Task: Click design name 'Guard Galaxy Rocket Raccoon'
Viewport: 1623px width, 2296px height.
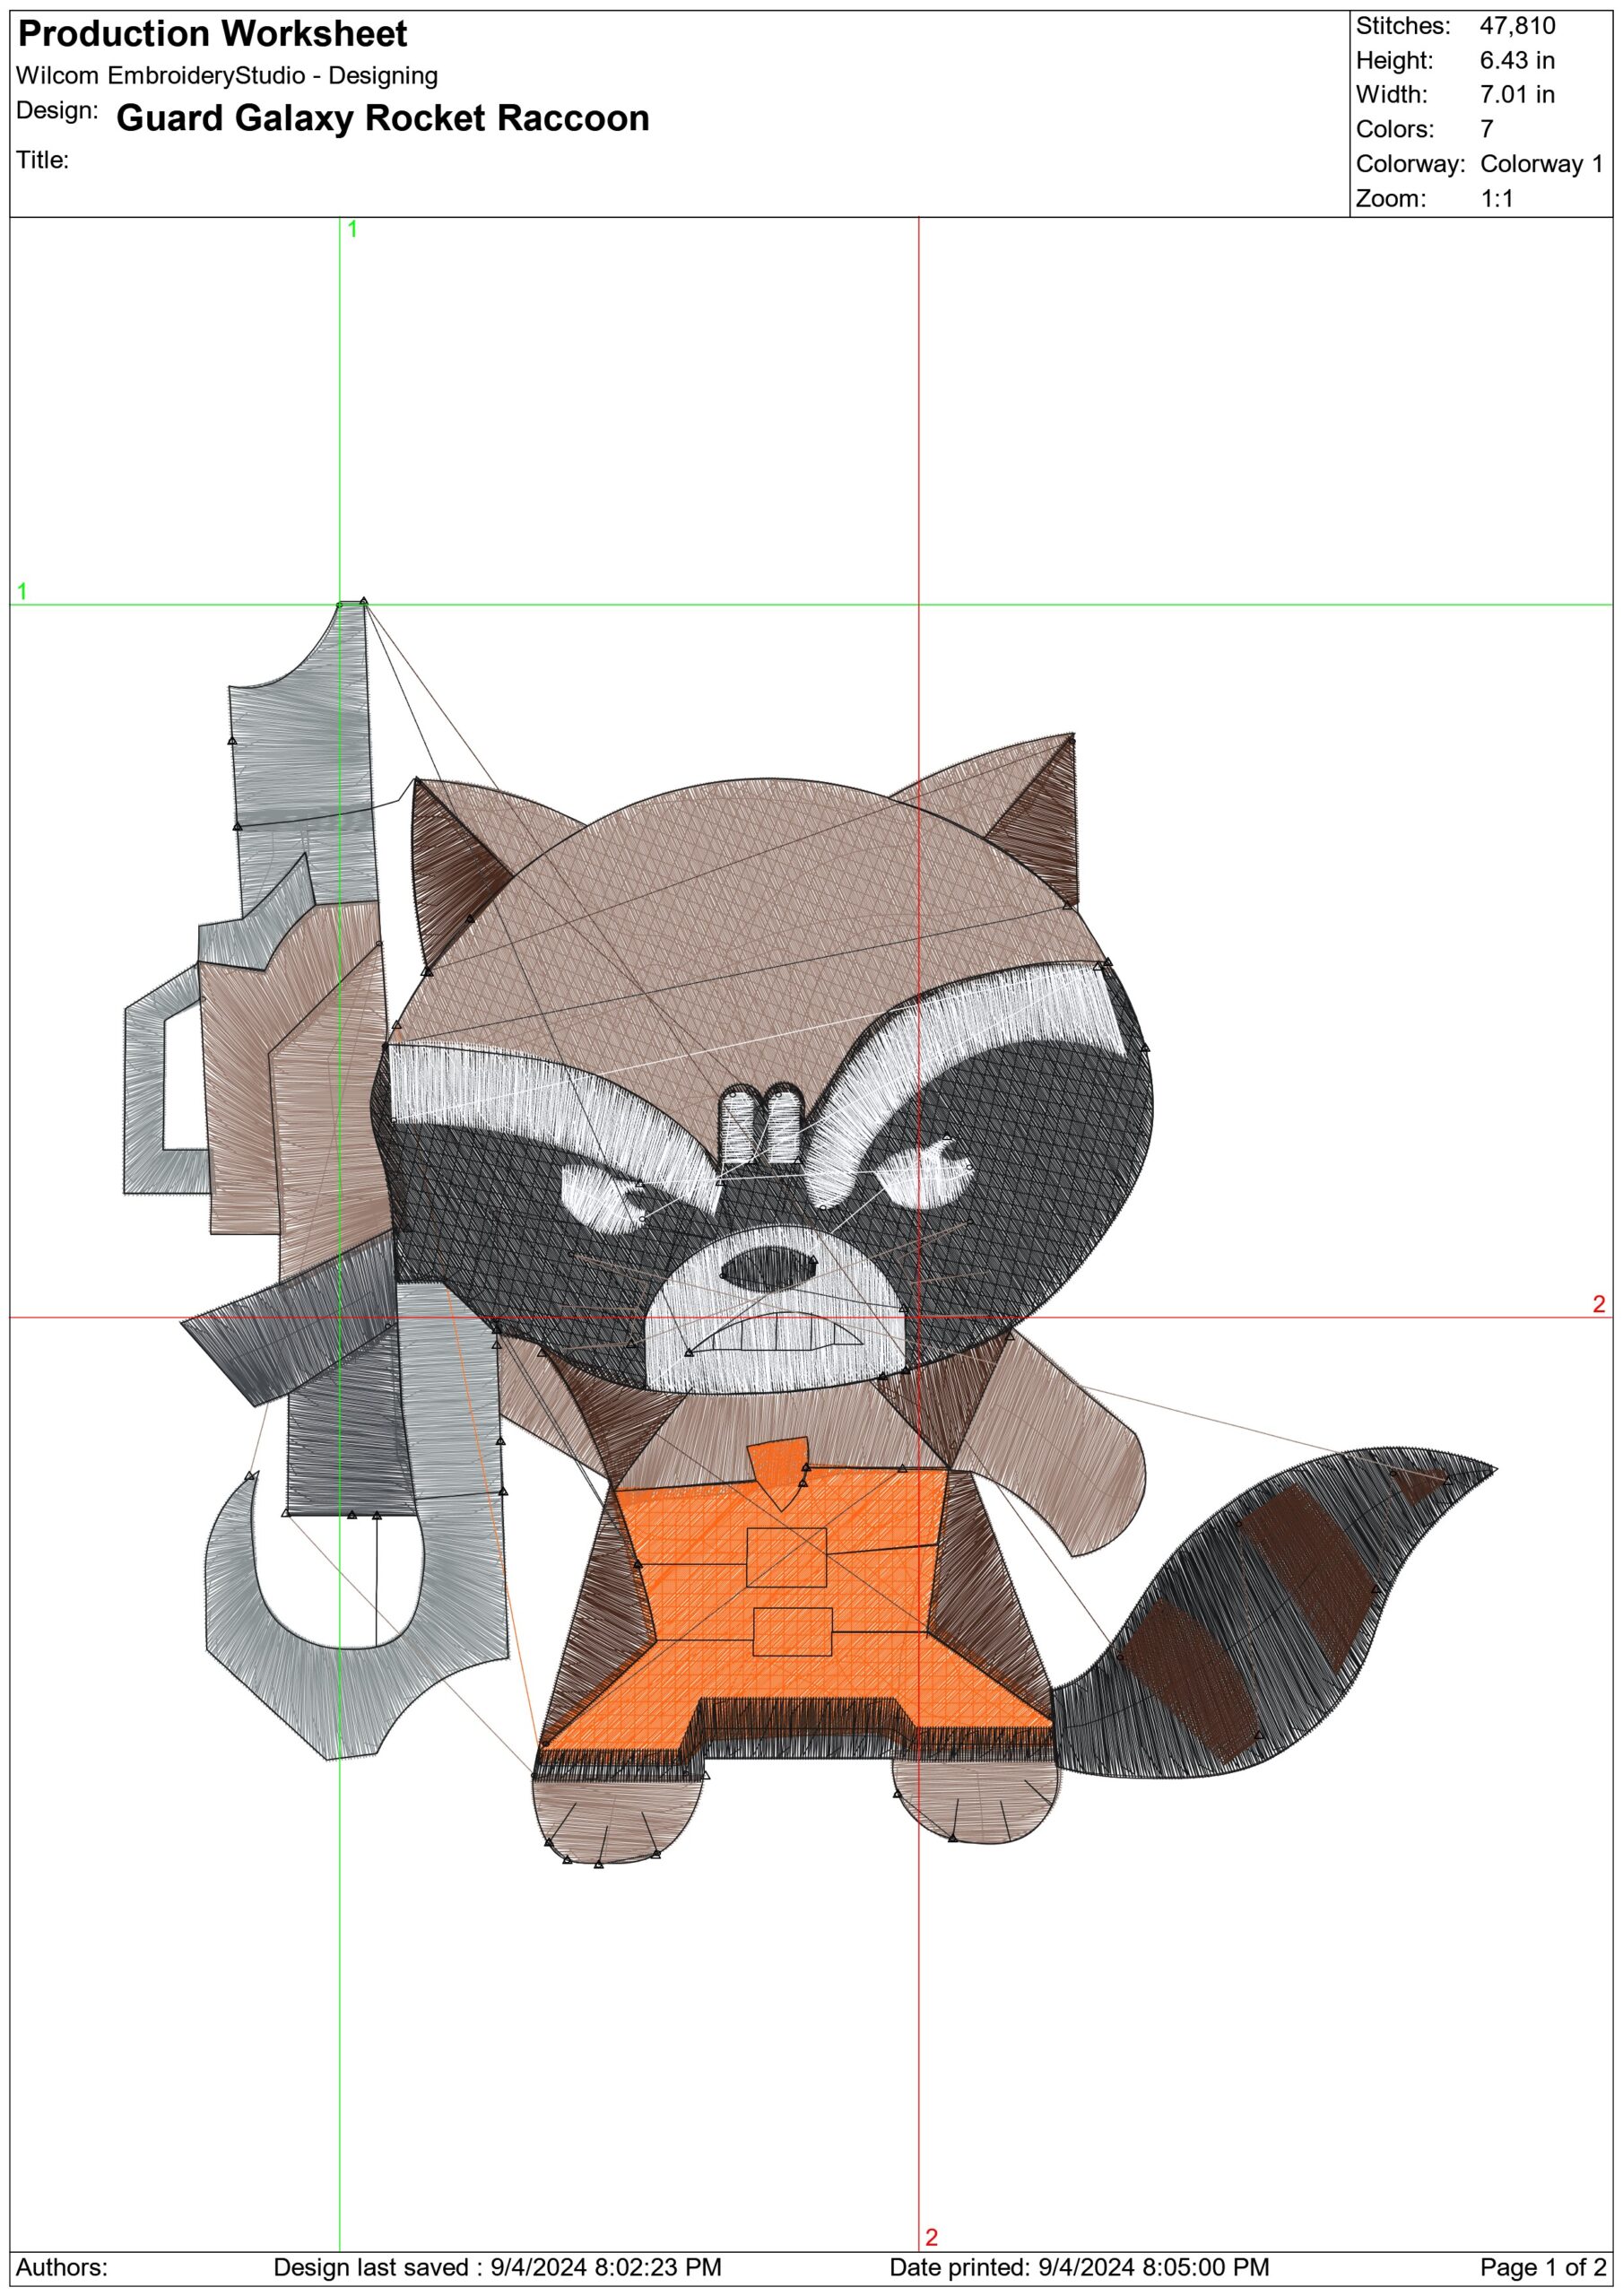Action: point(383,118)
